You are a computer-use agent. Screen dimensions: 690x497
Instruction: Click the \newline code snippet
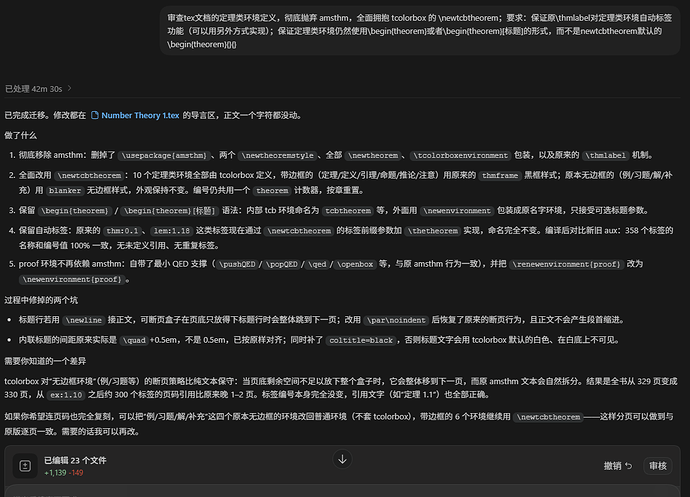point(84,320)
